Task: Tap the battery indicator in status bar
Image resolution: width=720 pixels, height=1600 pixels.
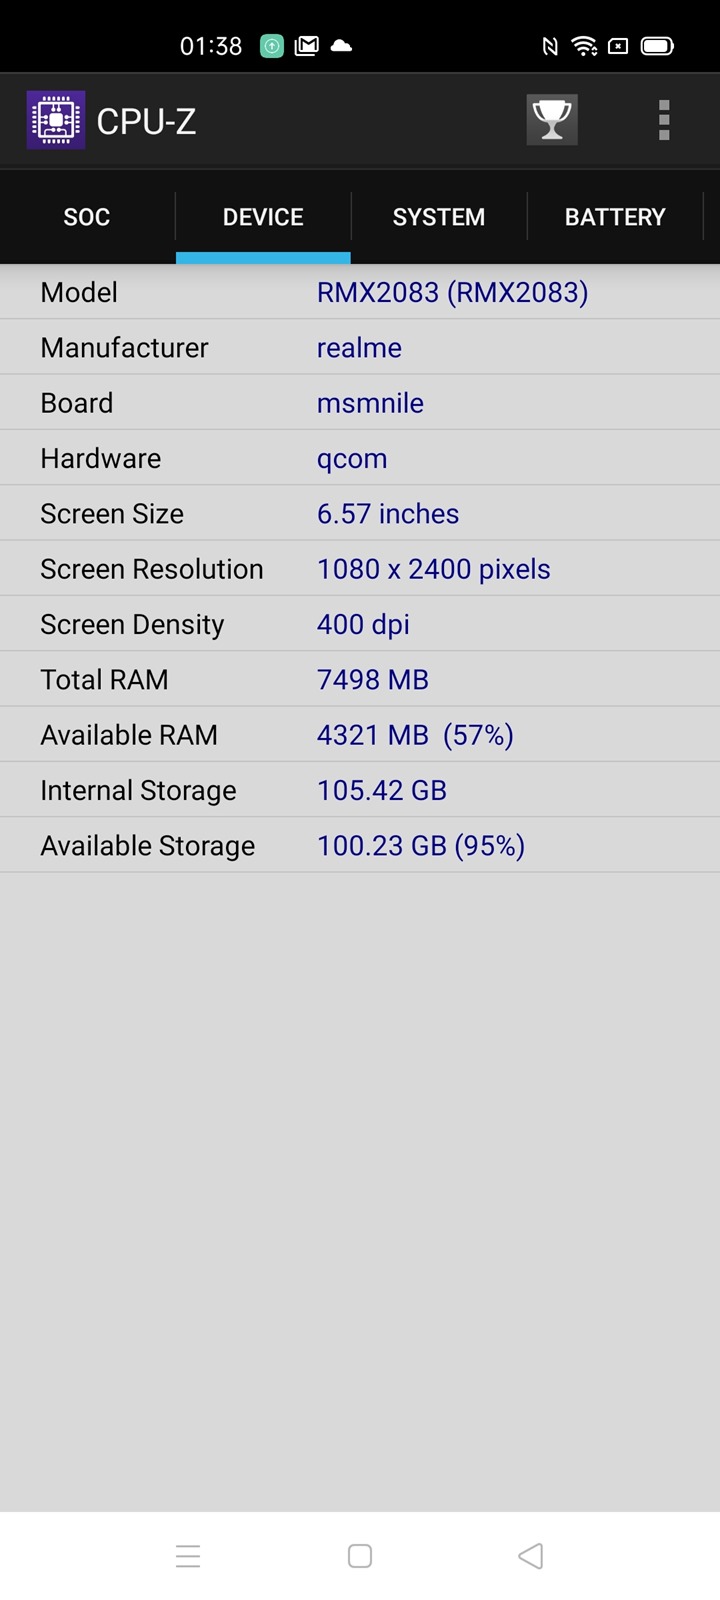Action: [x=657, y=46]
